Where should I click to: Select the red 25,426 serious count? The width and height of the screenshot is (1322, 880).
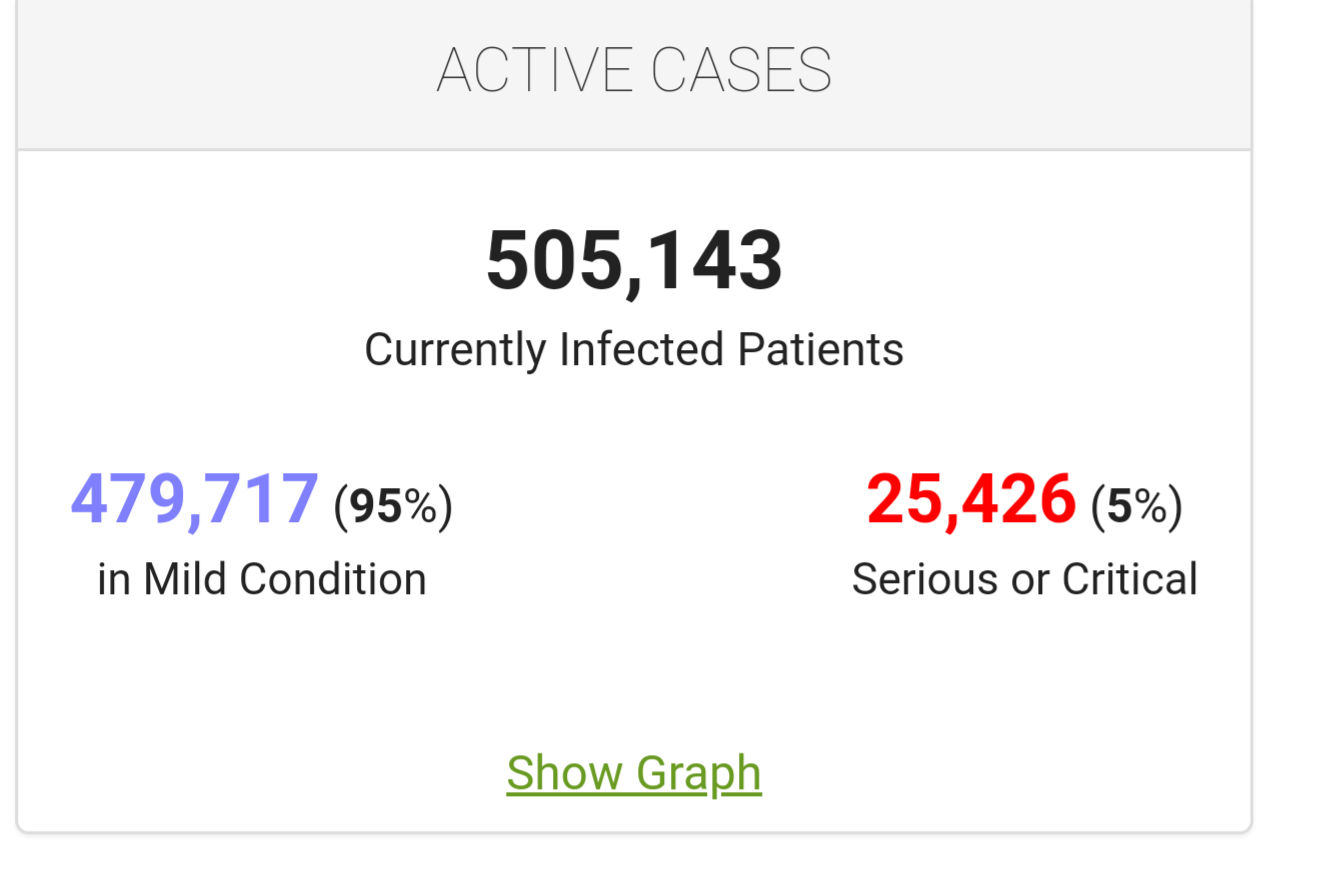pyautogui.click(x=971, y=499)
